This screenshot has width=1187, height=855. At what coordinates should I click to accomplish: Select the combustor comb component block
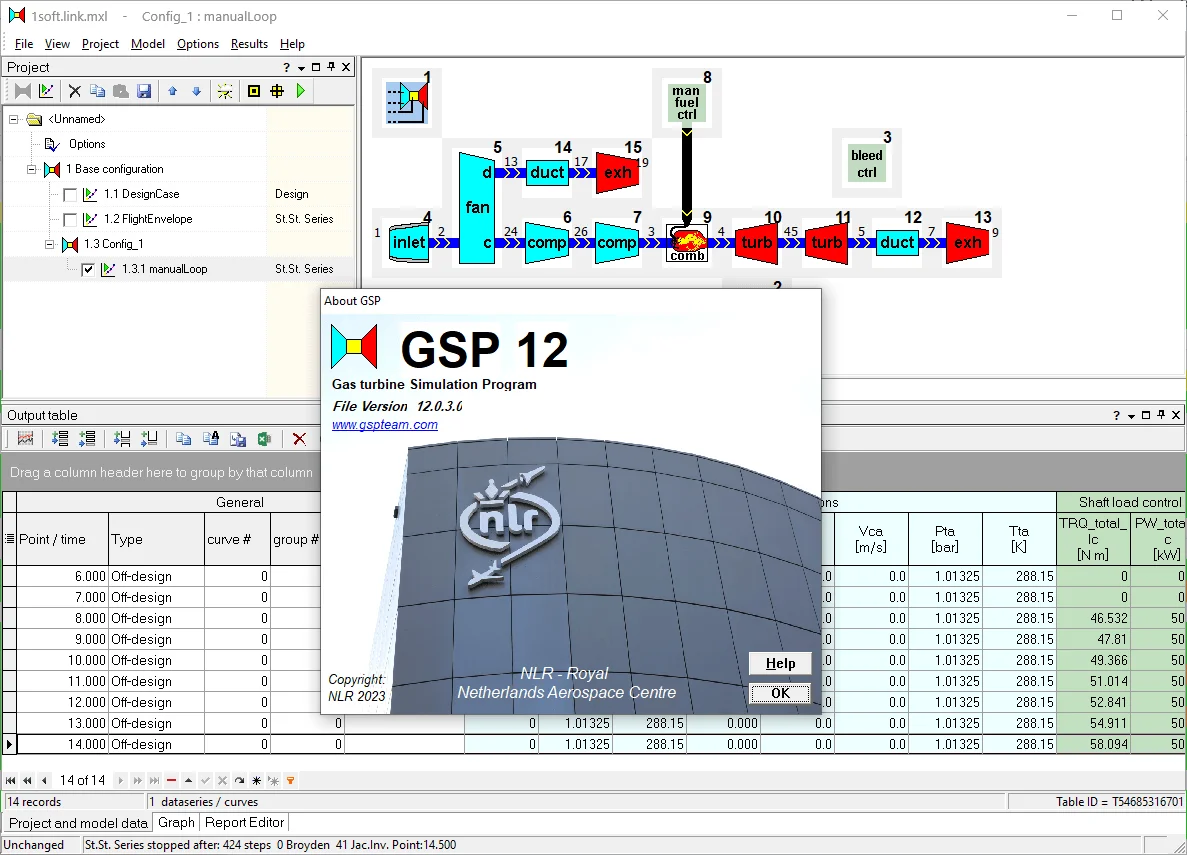pyautogui.click(x=687, y=243)
